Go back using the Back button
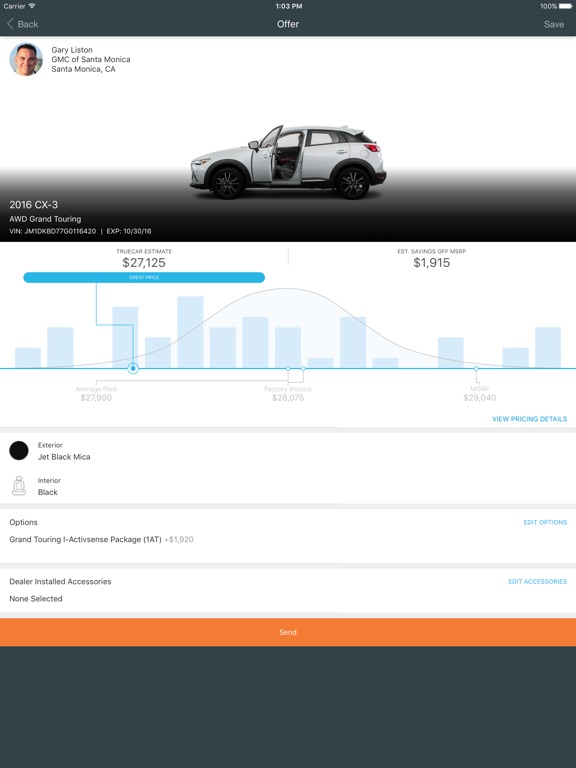Image resolution: width=576 pixels, height=768 pixels. (x=23, y=24)
